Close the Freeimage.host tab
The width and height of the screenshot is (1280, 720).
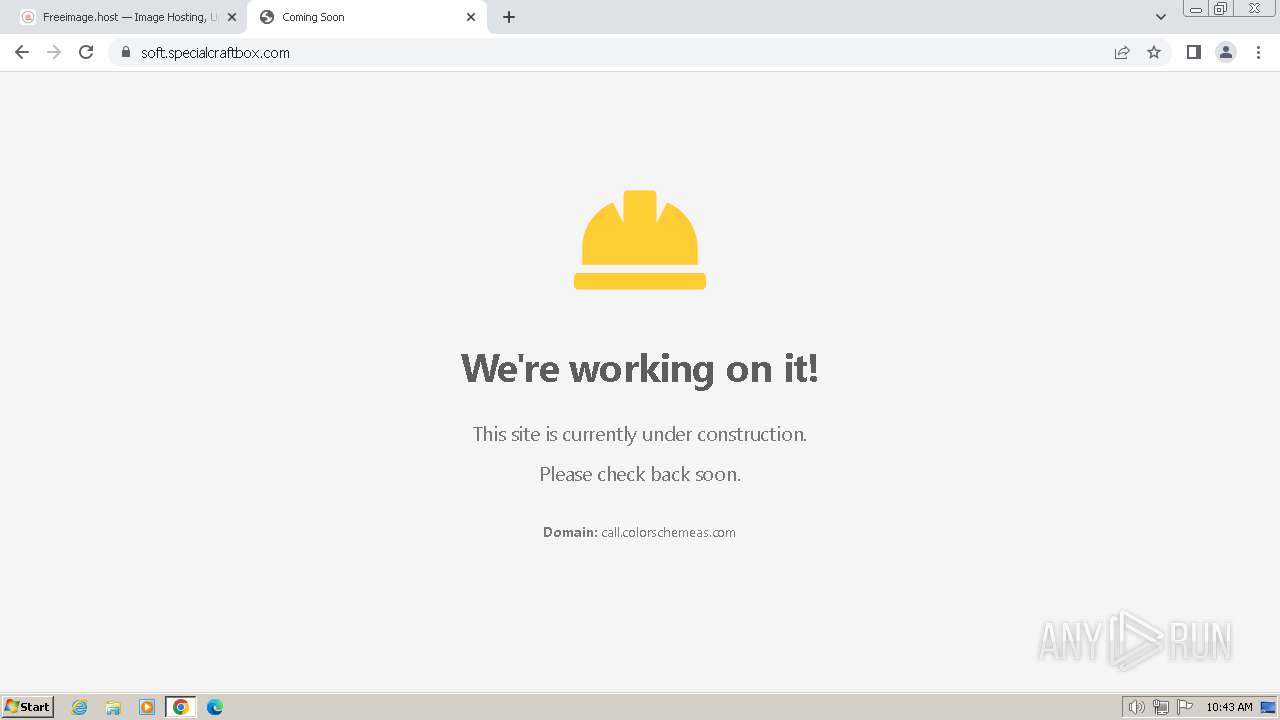click(232, 17)
